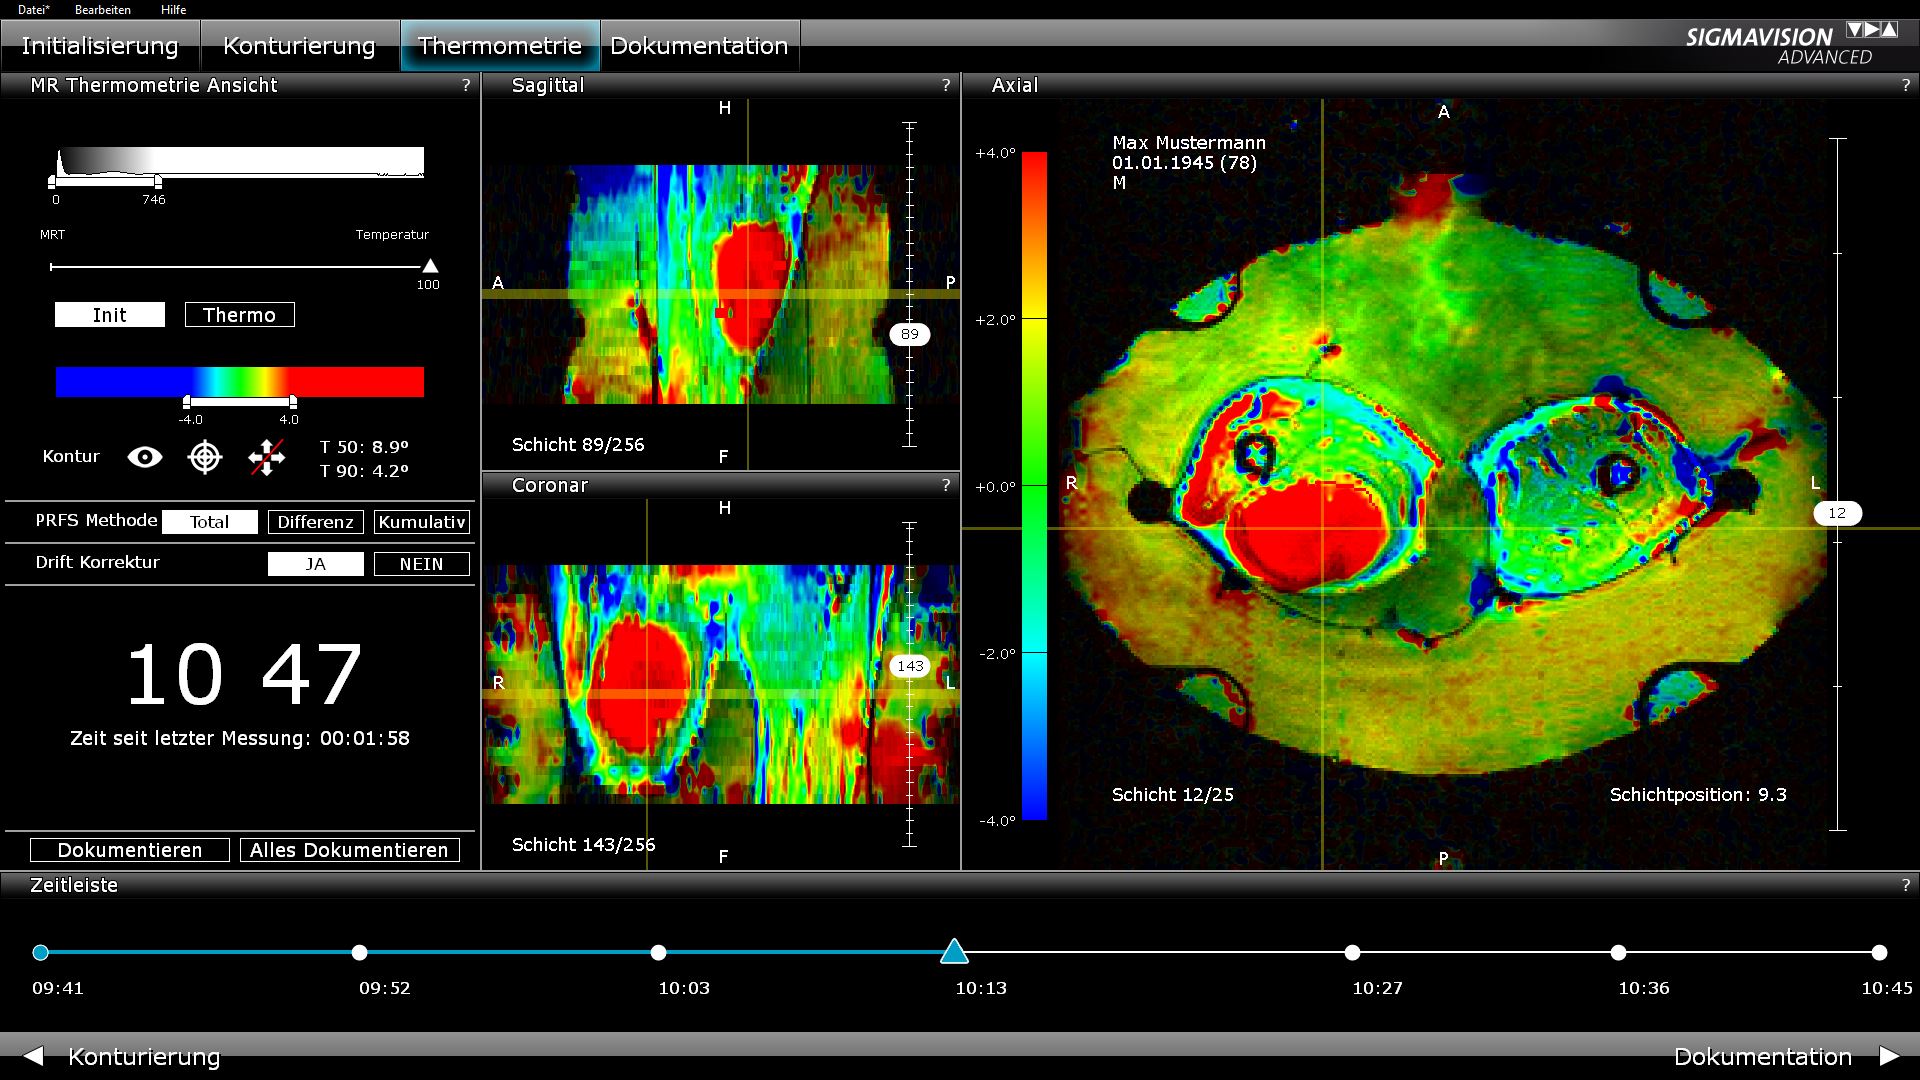Open help for Sagittal view
The height and width of the screenshot is (1080, 1920).
click(946, 86)
